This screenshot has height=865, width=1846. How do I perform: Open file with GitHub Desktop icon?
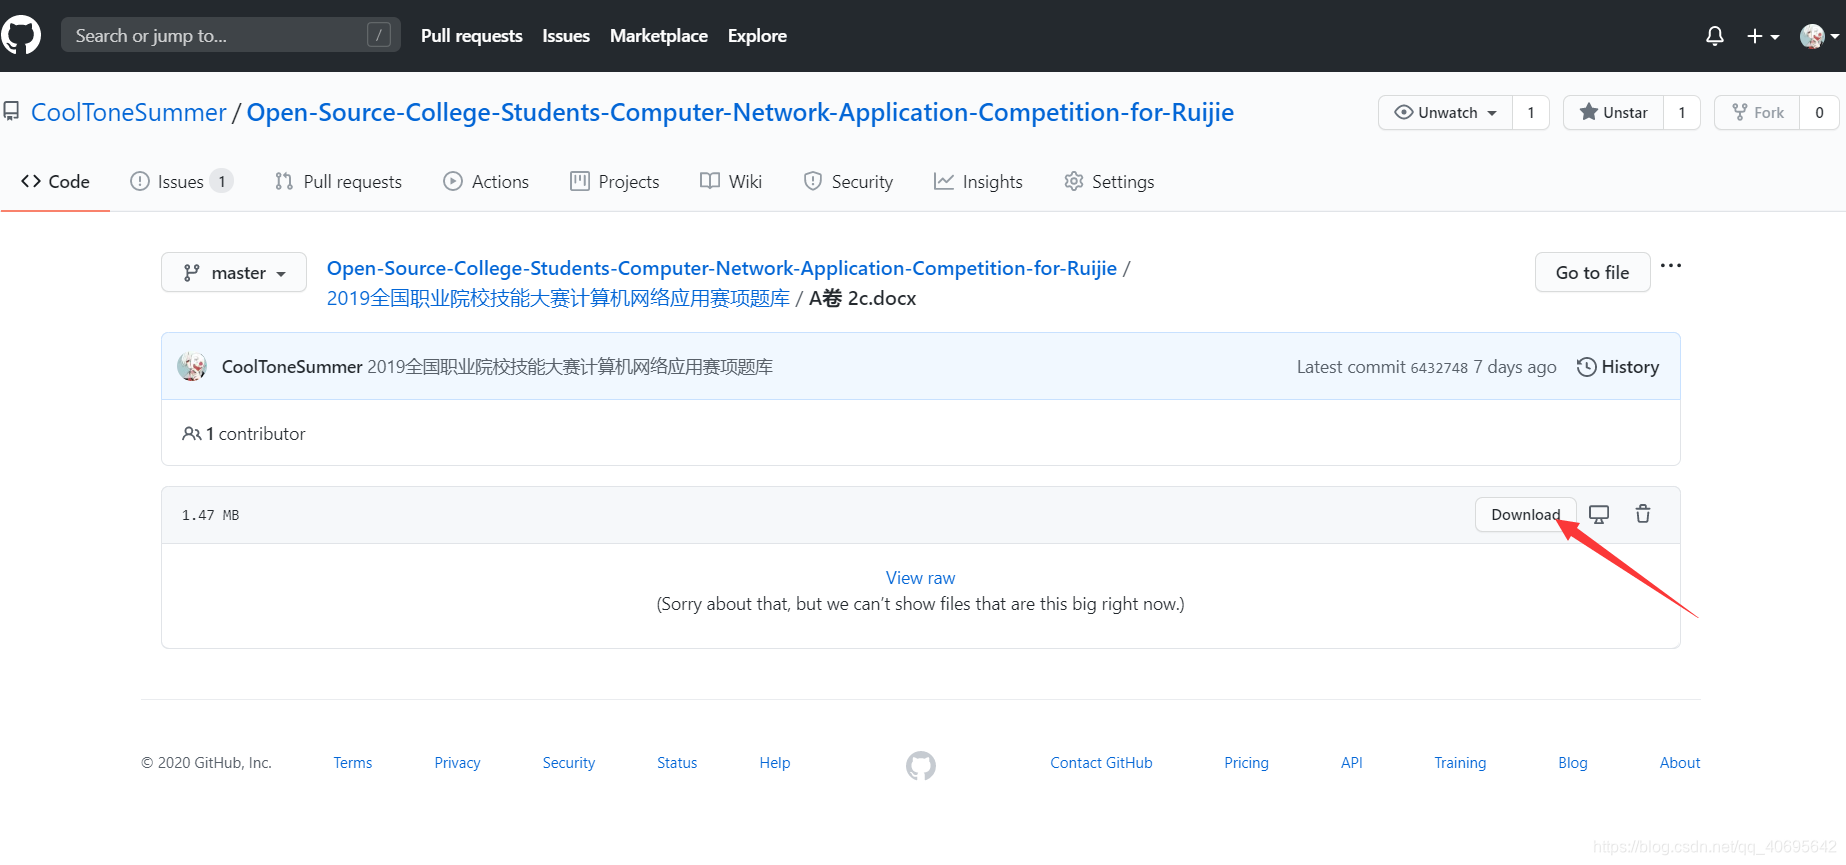(1599, 514)
